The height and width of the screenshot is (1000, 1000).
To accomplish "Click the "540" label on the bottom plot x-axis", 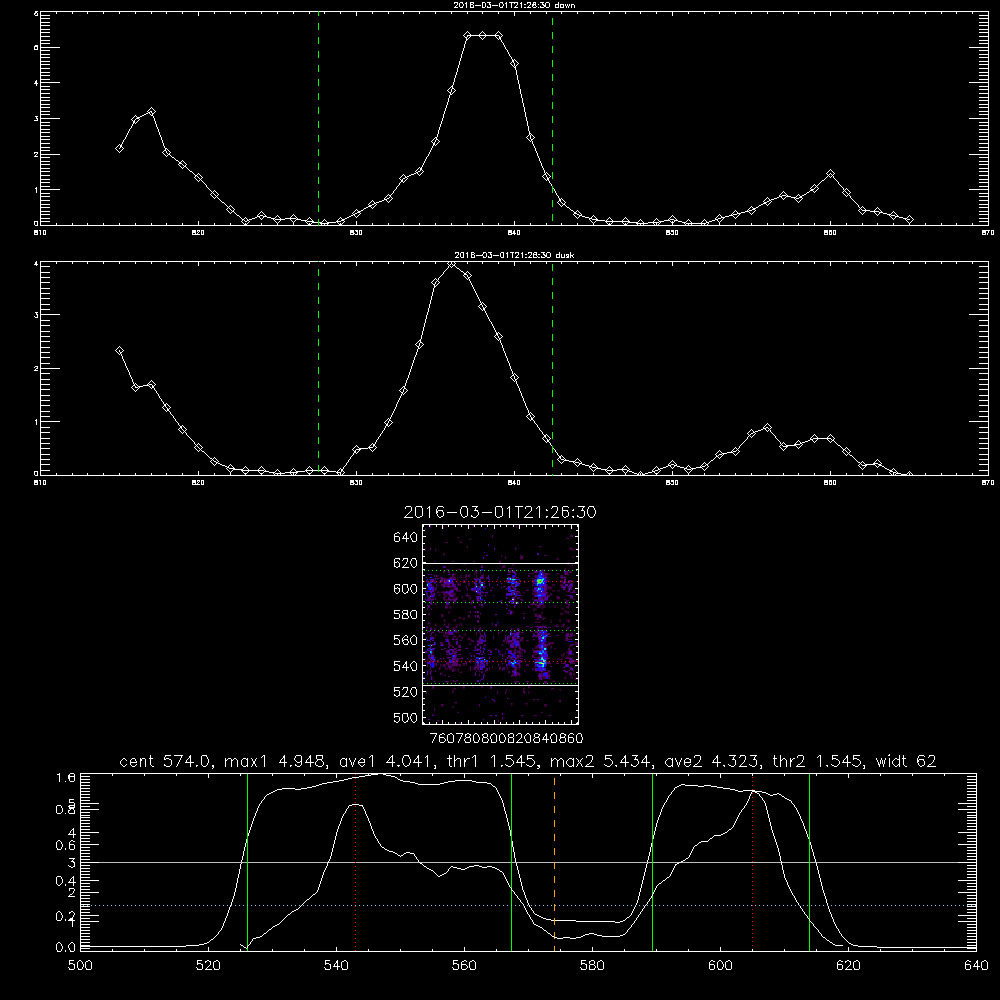I will [336, 966].
